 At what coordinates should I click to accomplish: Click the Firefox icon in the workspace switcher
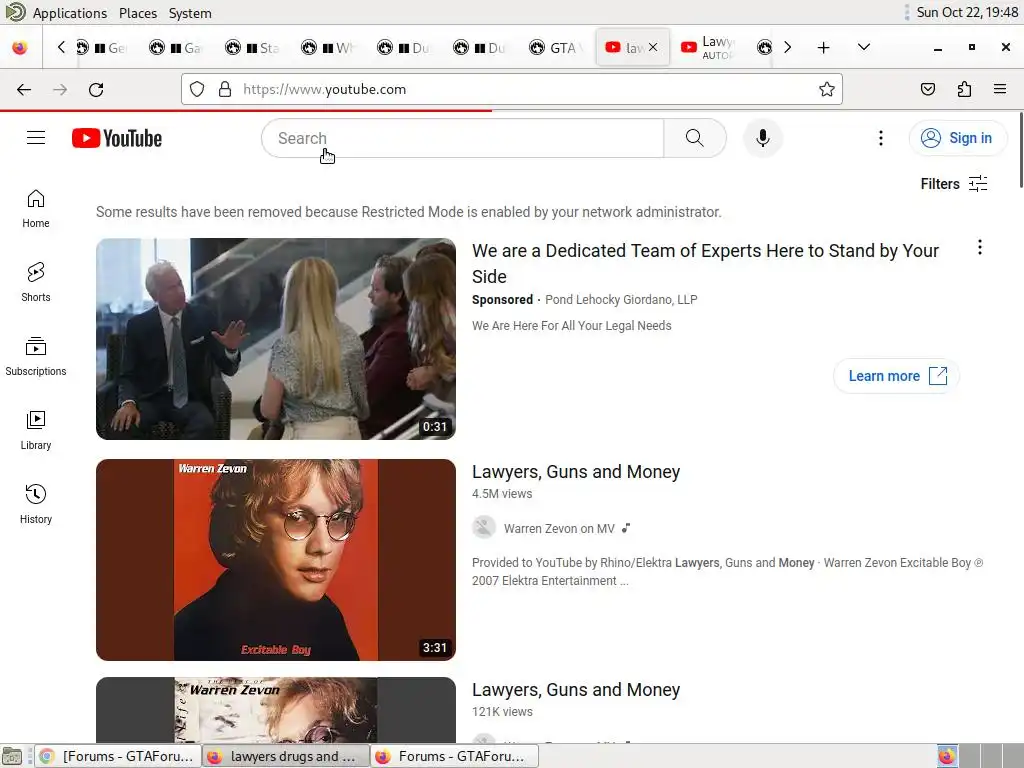[x=946, y=756]
